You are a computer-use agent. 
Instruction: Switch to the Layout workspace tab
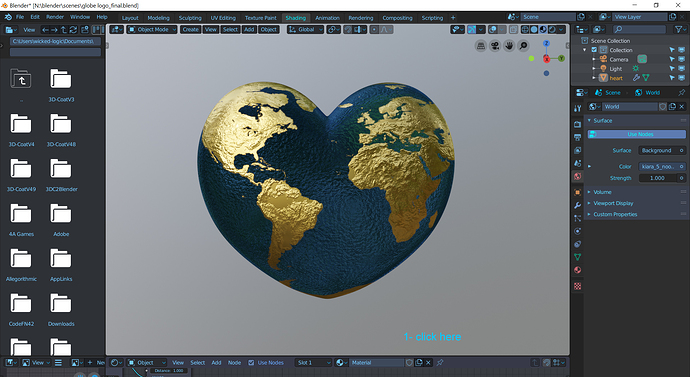(130, 18)
